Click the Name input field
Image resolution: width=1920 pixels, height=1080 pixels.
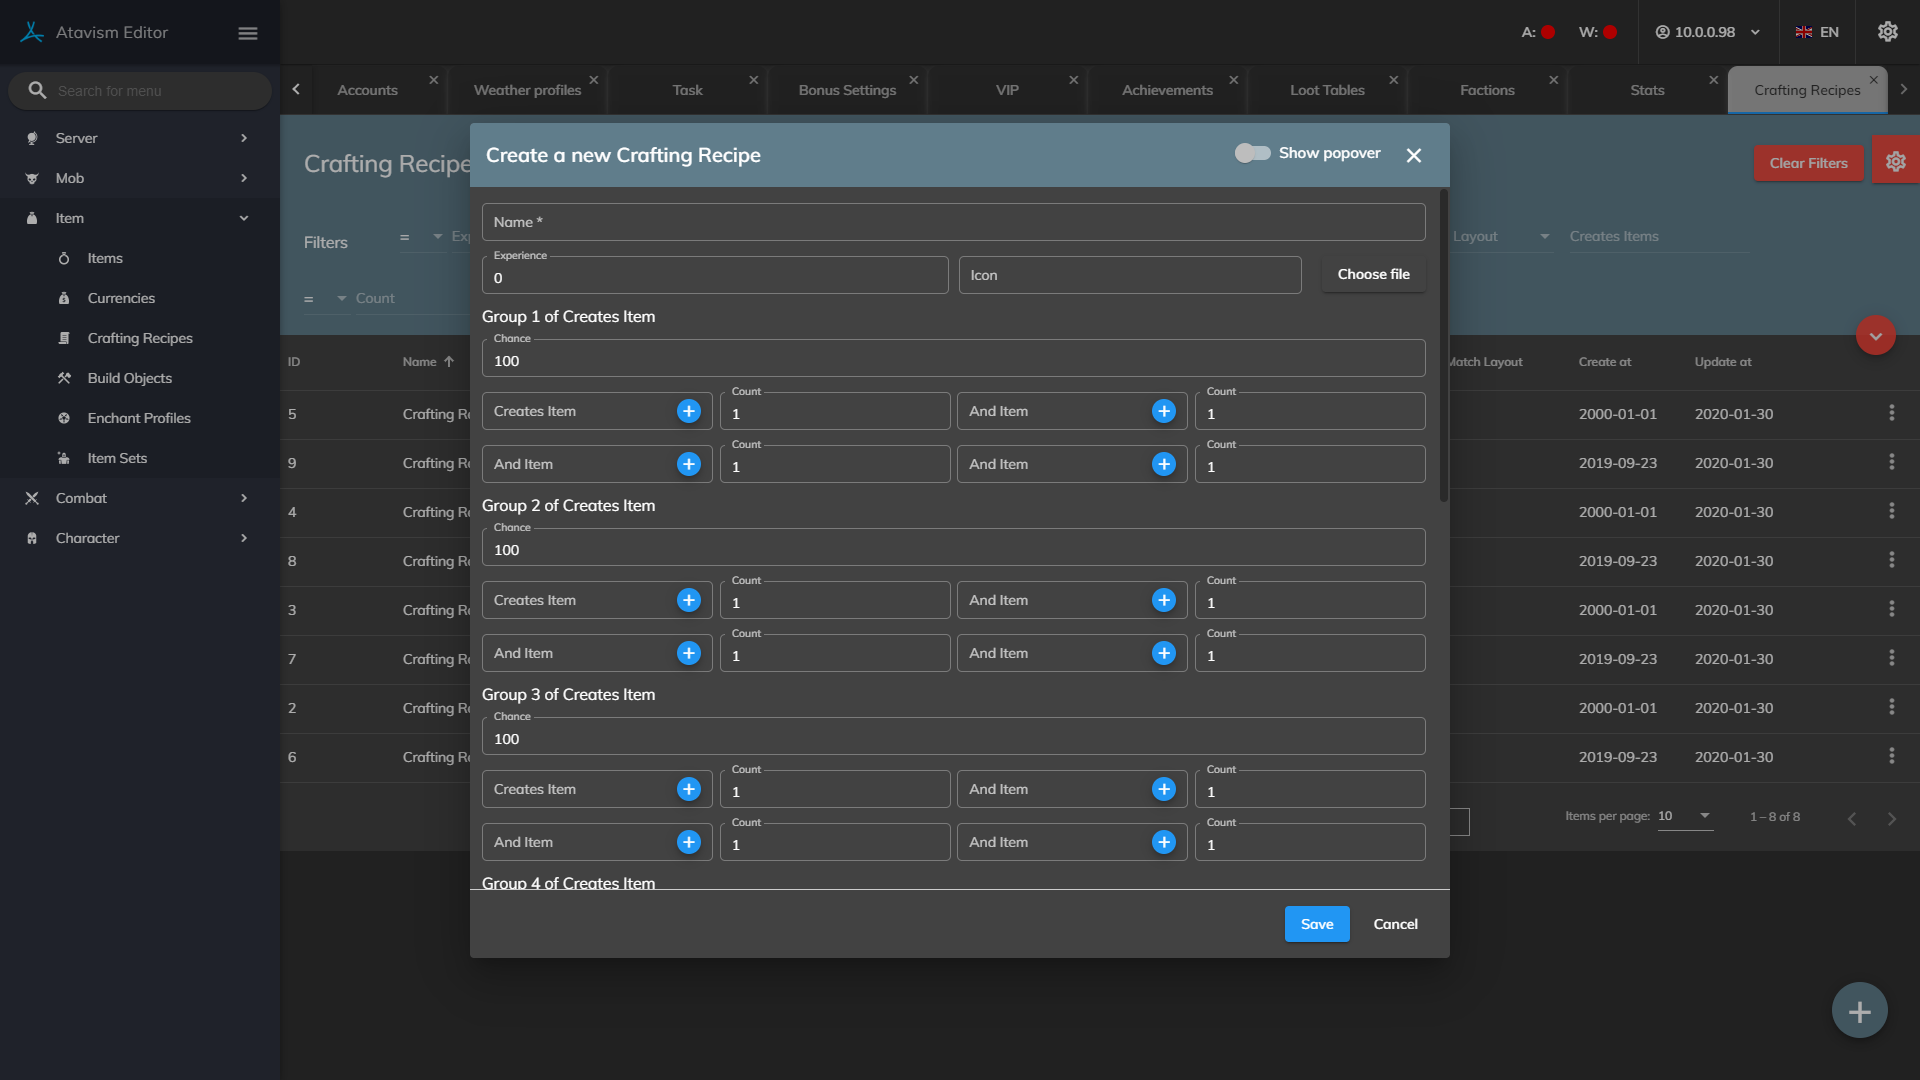[x=953, y=222]
